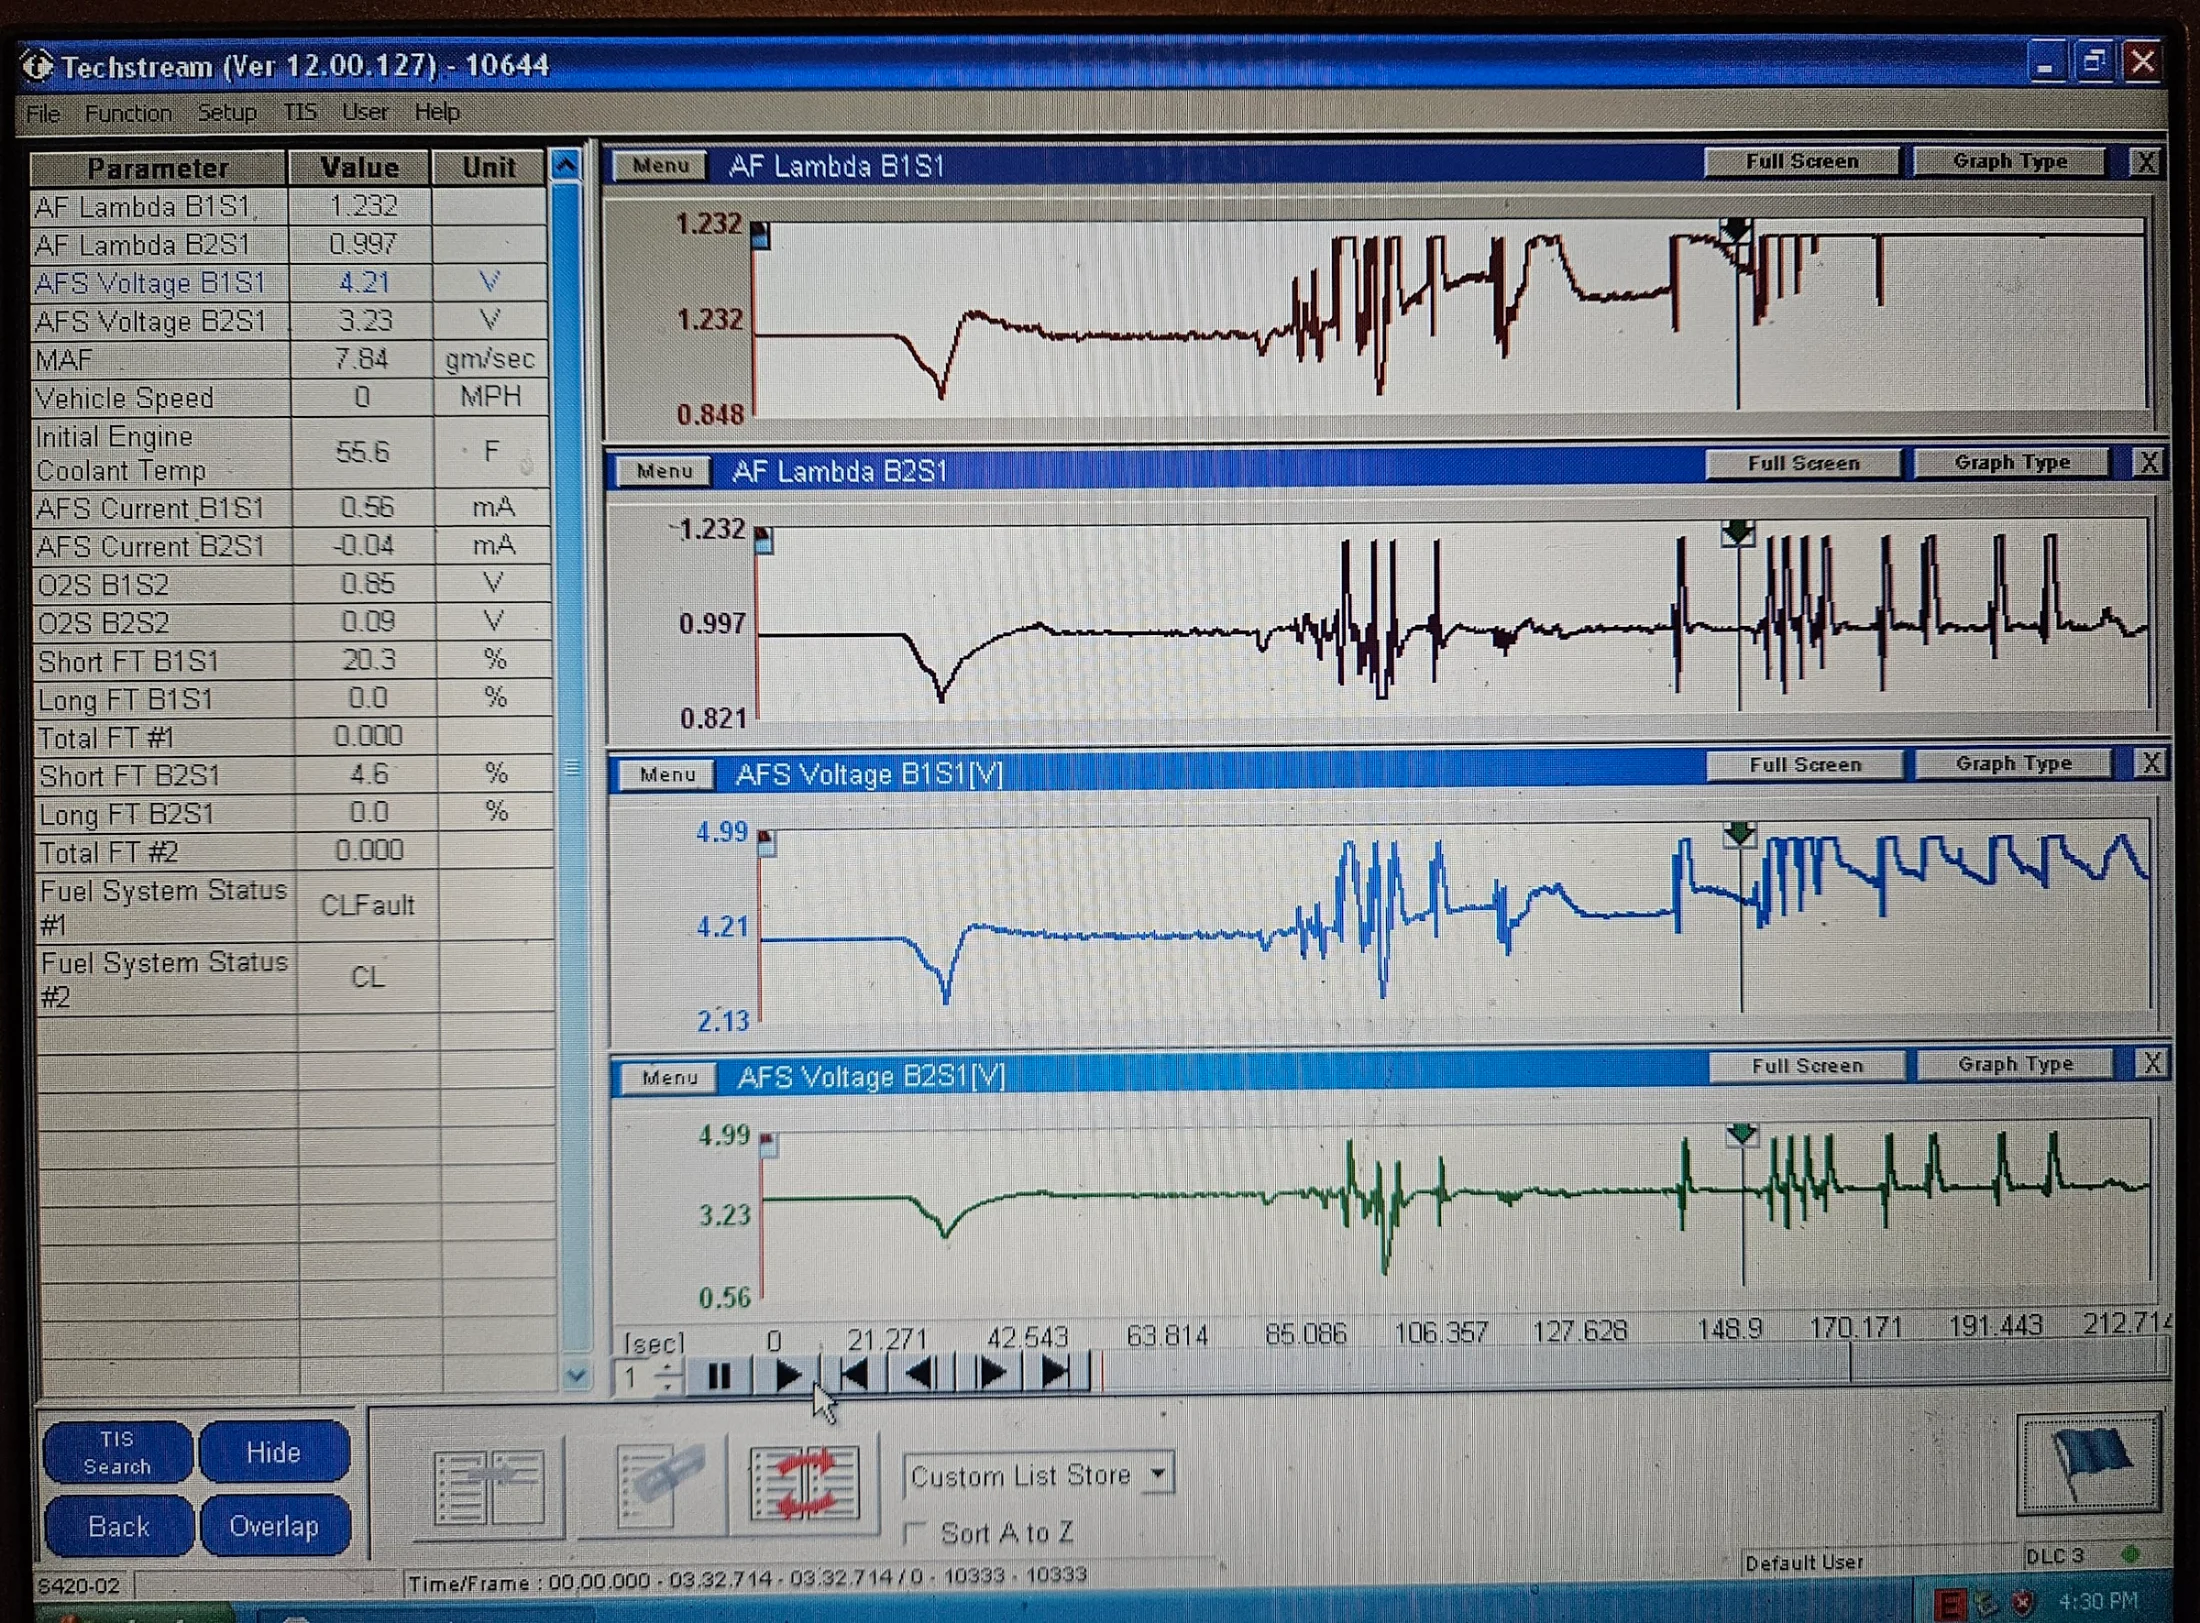Select the Short FT B1S1 parameter row

pos(293,661)
